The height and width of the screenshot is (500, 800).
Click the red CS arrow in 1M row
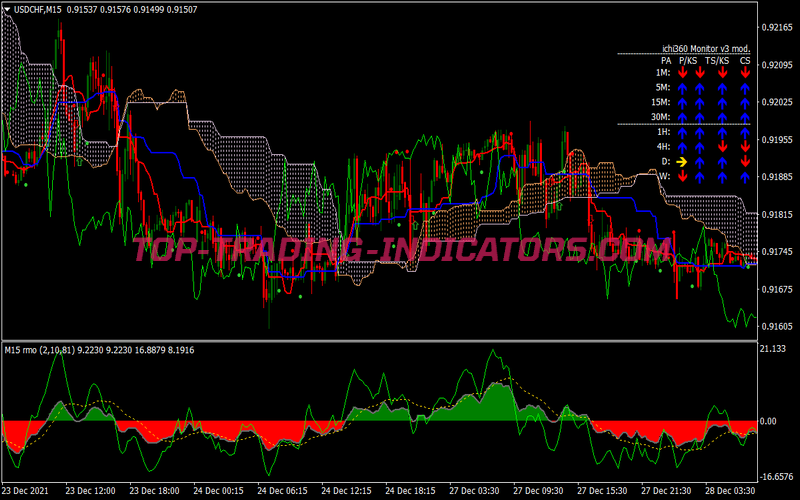pyautogui.click(x=745, y=73)
